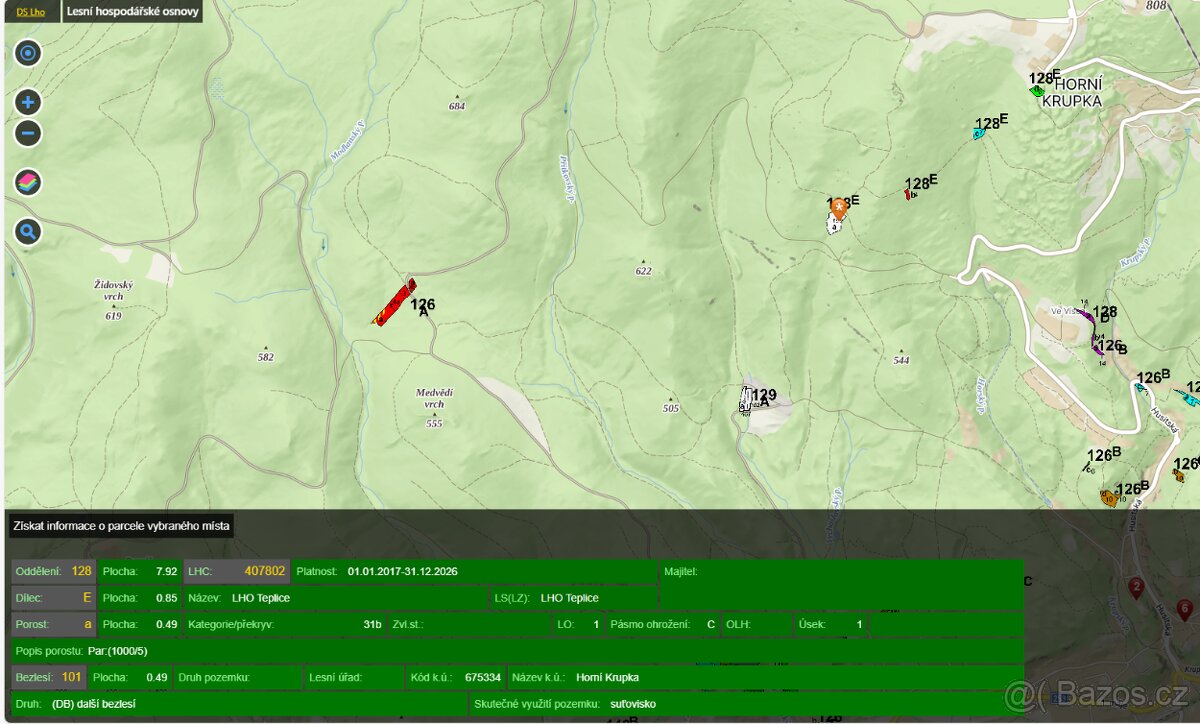The width and height of the screenshot is (1200, 724).
Task: Zoom in with the plus button
Action: coord(28,102)
